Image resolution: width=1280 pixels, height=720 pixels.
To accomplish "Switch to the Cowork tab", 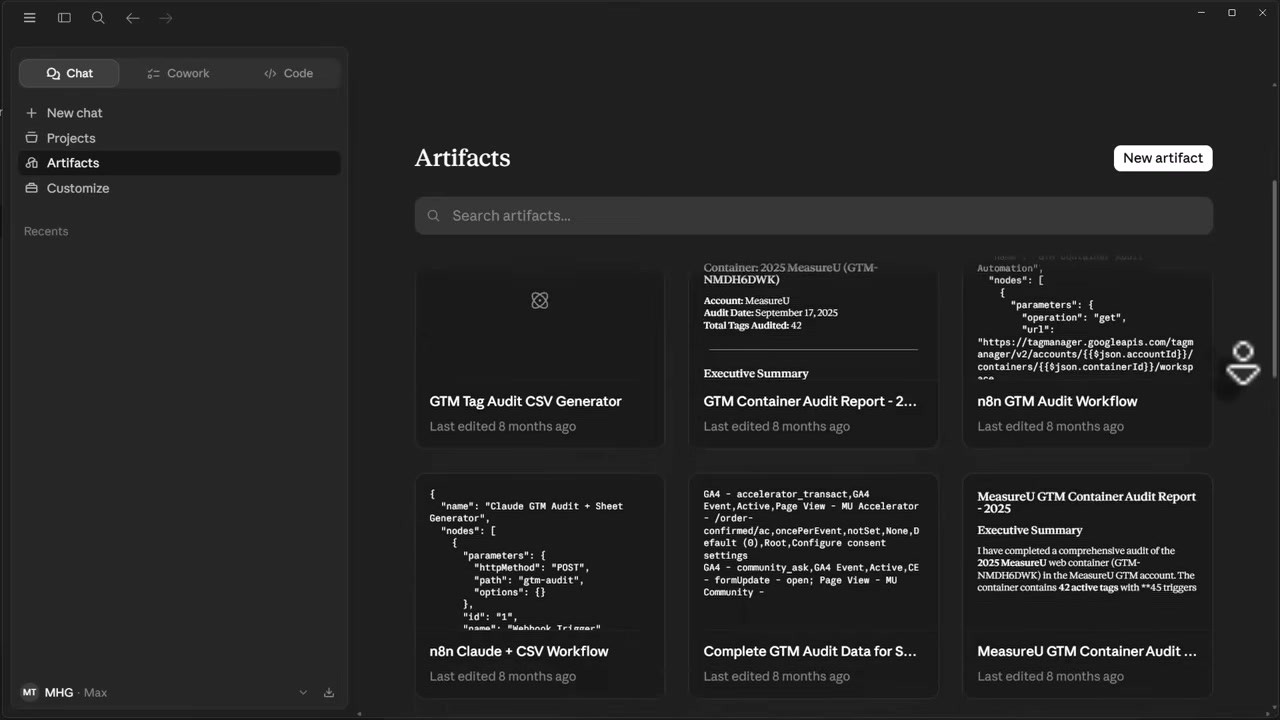I will (178, 73).
